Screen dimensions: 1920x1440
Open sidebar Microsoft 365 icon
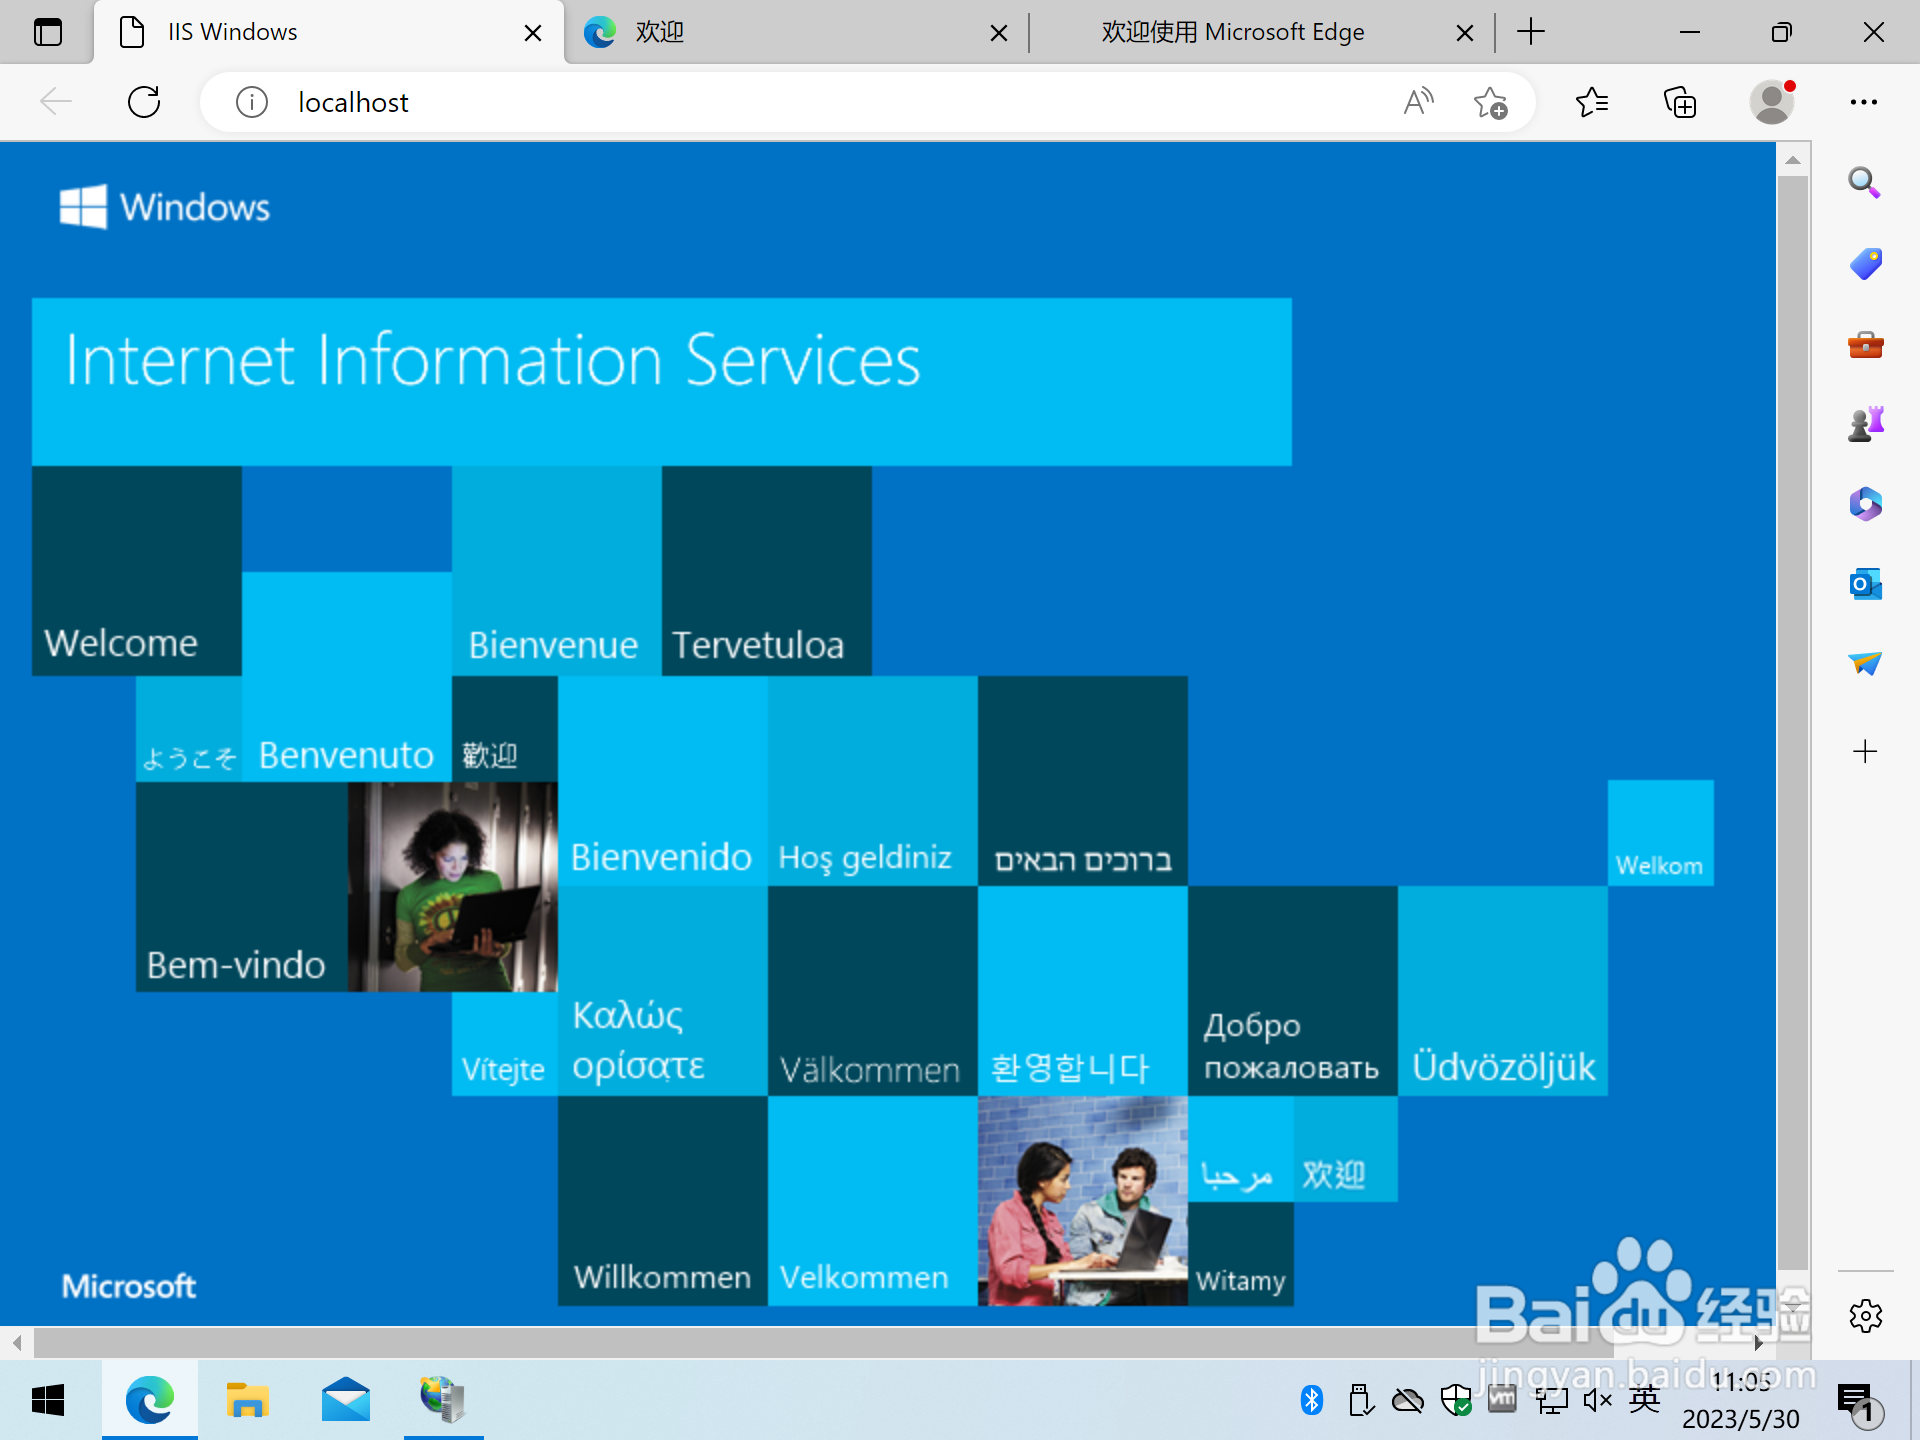(x=1865, y=504)
